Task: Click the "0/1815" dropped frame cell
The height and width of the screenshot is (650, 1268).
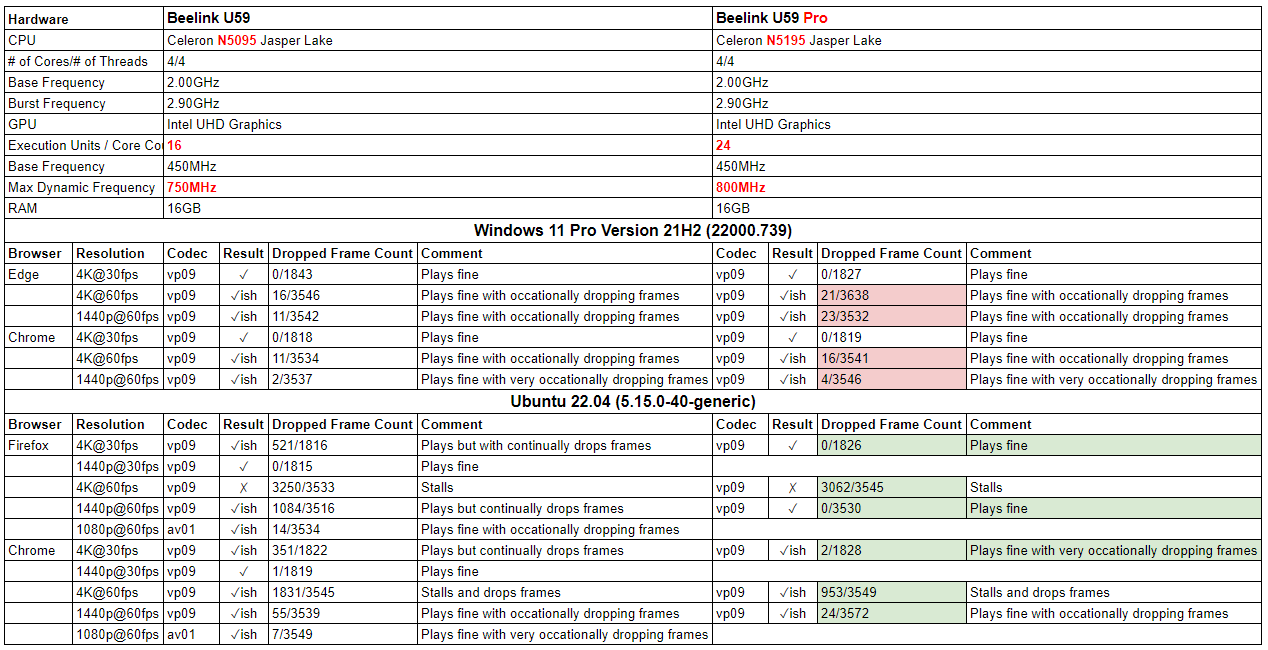Action: [344, 467]
